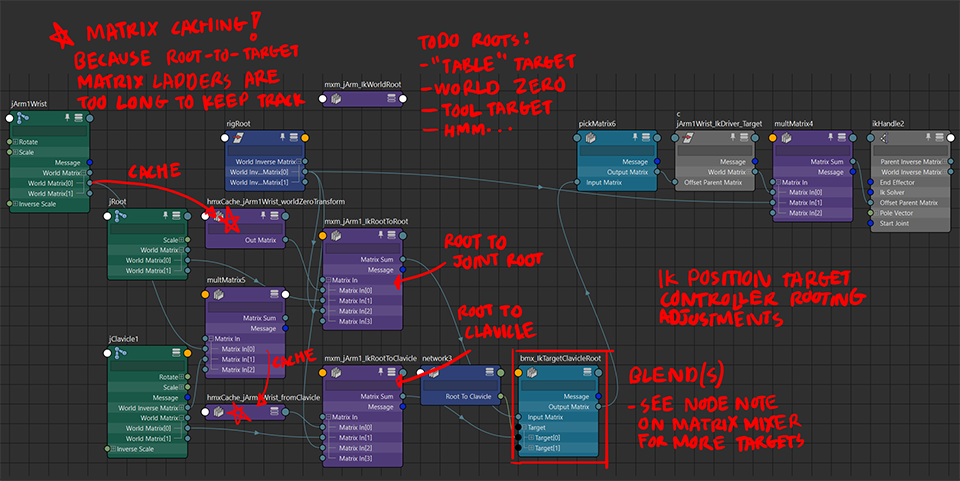The image size is (960, 481).
Task: Click the ikHandle2 node type icon
Action: coord(884,137)
